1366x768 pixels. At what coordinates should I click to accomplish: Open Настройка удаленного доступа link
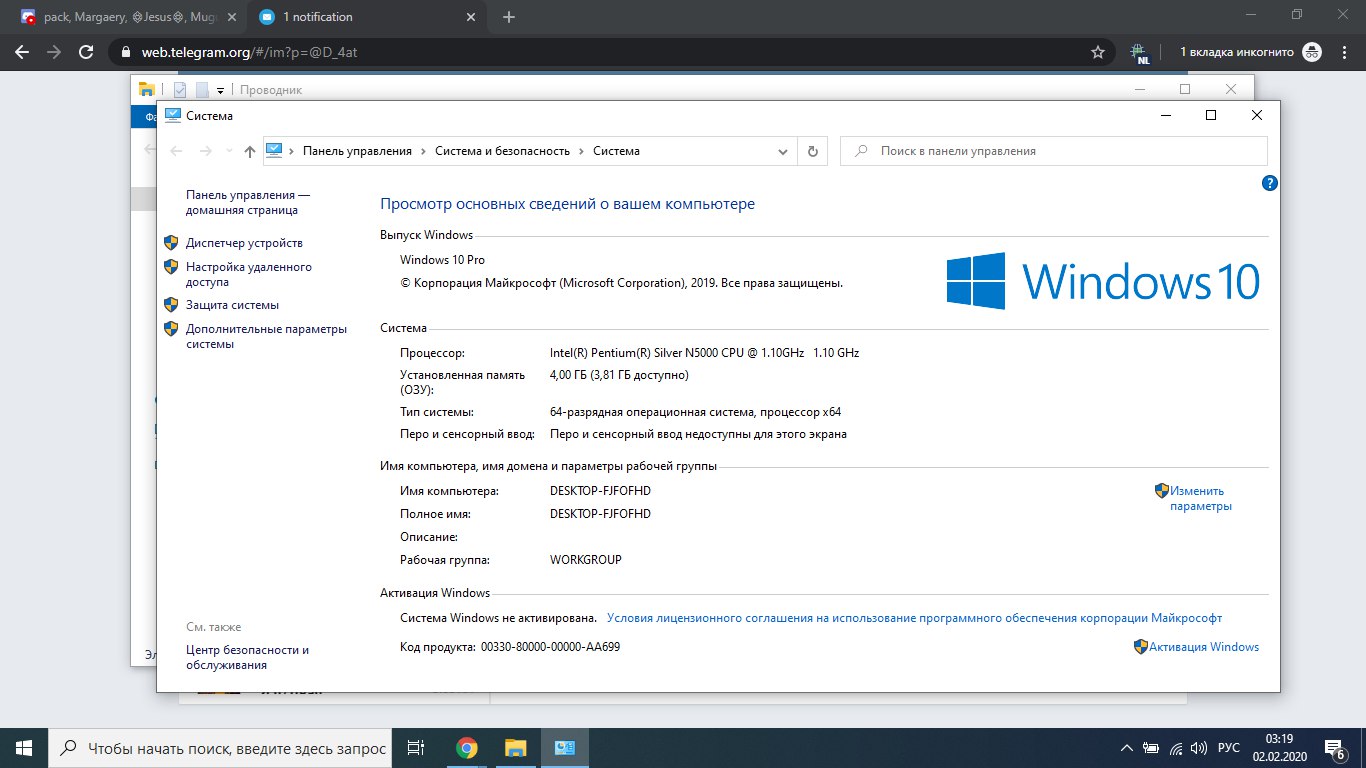tap(249, 274)
